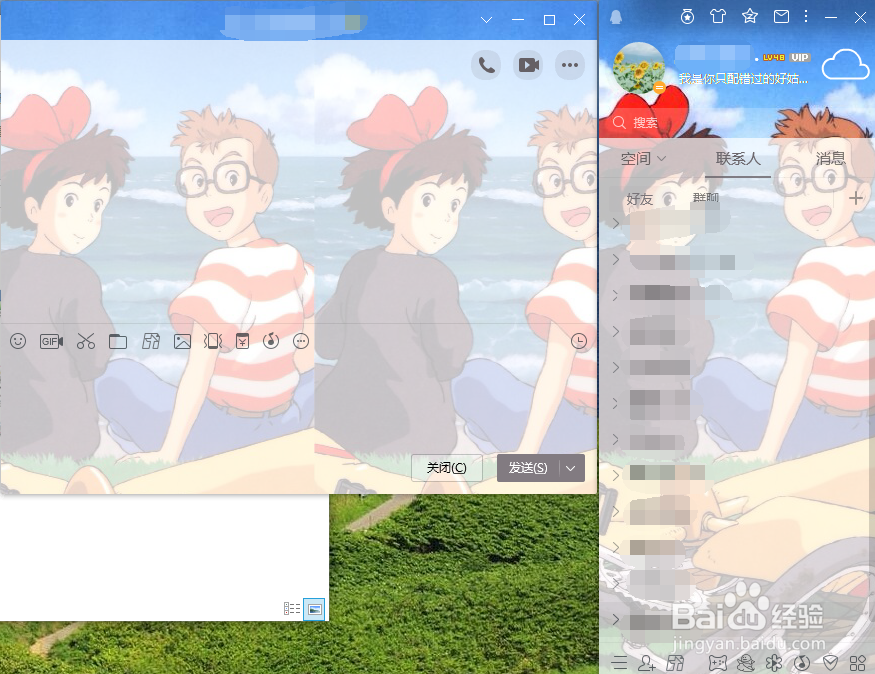
Task: Expand the sixth contact group chevron
Action: tap(616, 403)
